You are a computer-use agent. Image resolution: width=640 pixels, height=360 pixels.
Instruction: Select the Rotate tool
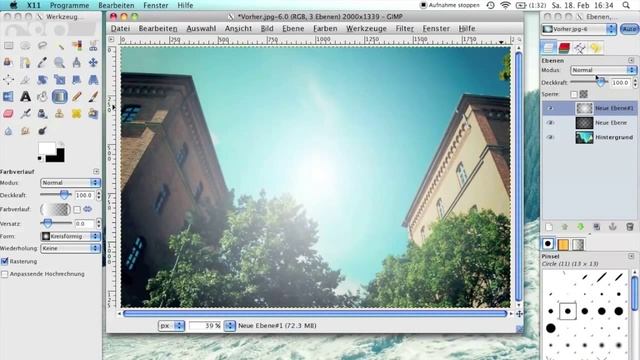pos(42,80)
